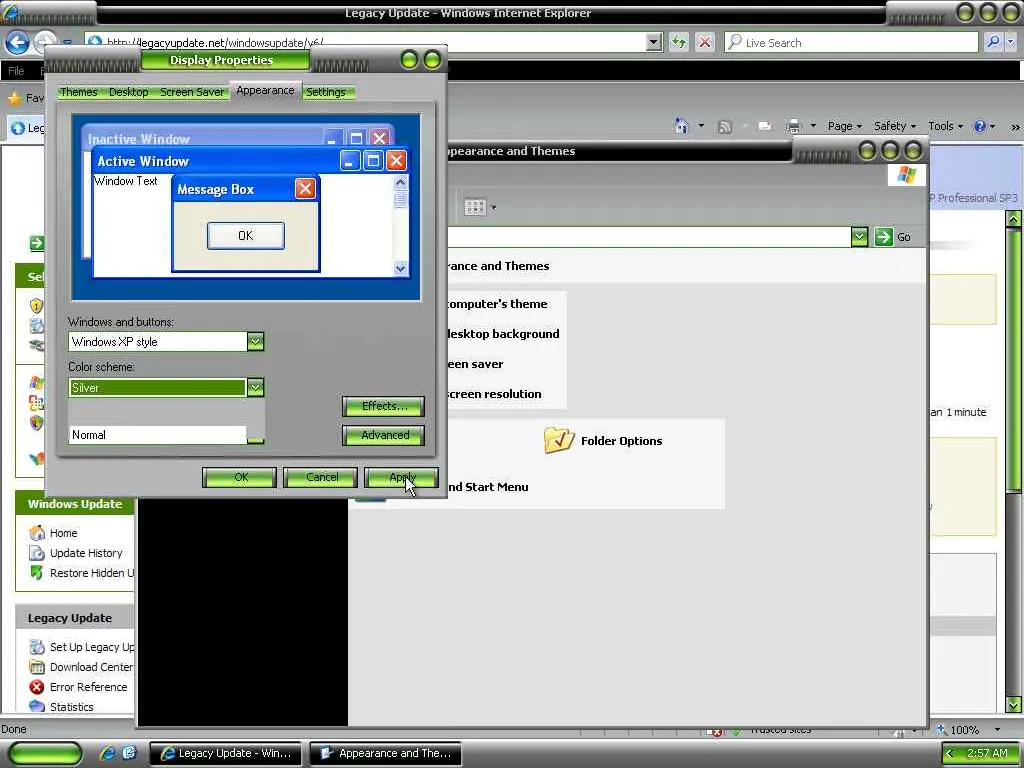Viewport: 1024px width, 768px height.
Task: Open the Control Panel address dropdown arrow
Action: tap(859, 236)
